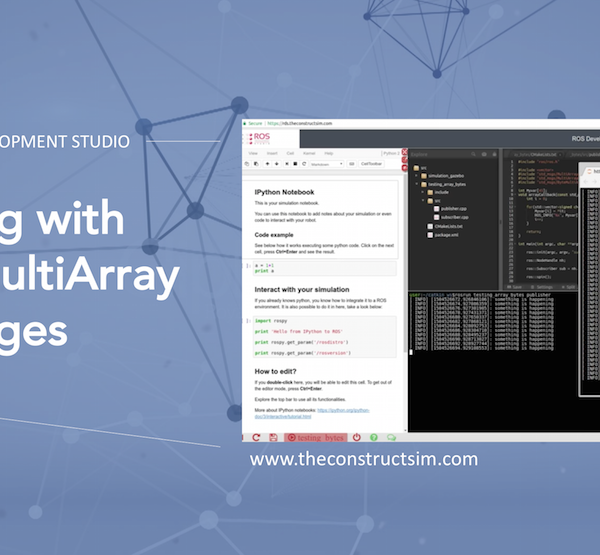This screenshot has width=600, height=555.
Task: Move selected cell down with arrow icon
Action: tap(277, 164)
